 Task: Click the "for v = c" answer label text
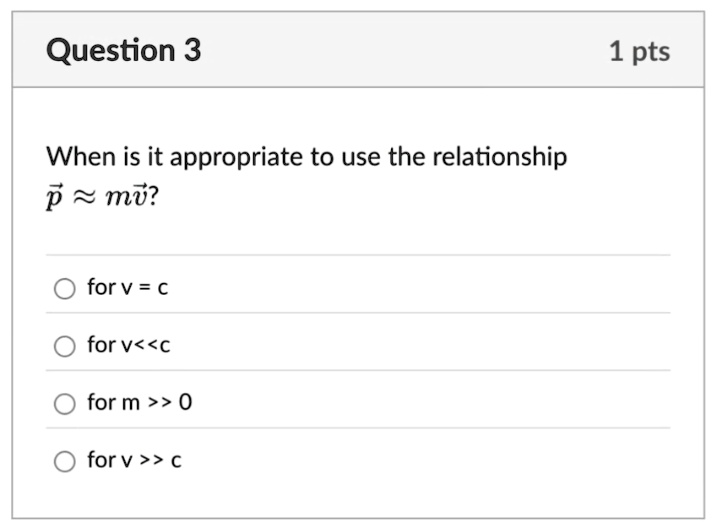pyautogui.click(x=128, y=287)
